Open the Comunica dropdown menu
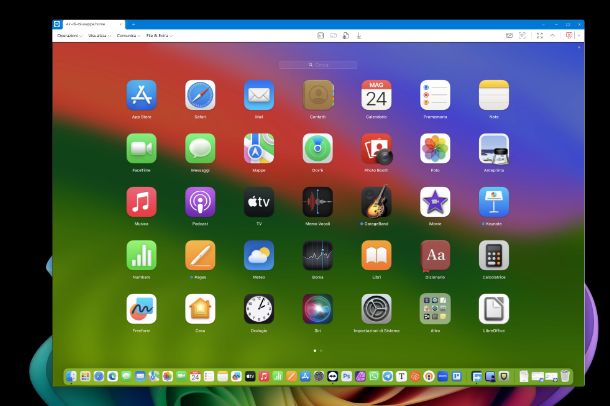This screenshot has width=610, height=406. [128, 35]
